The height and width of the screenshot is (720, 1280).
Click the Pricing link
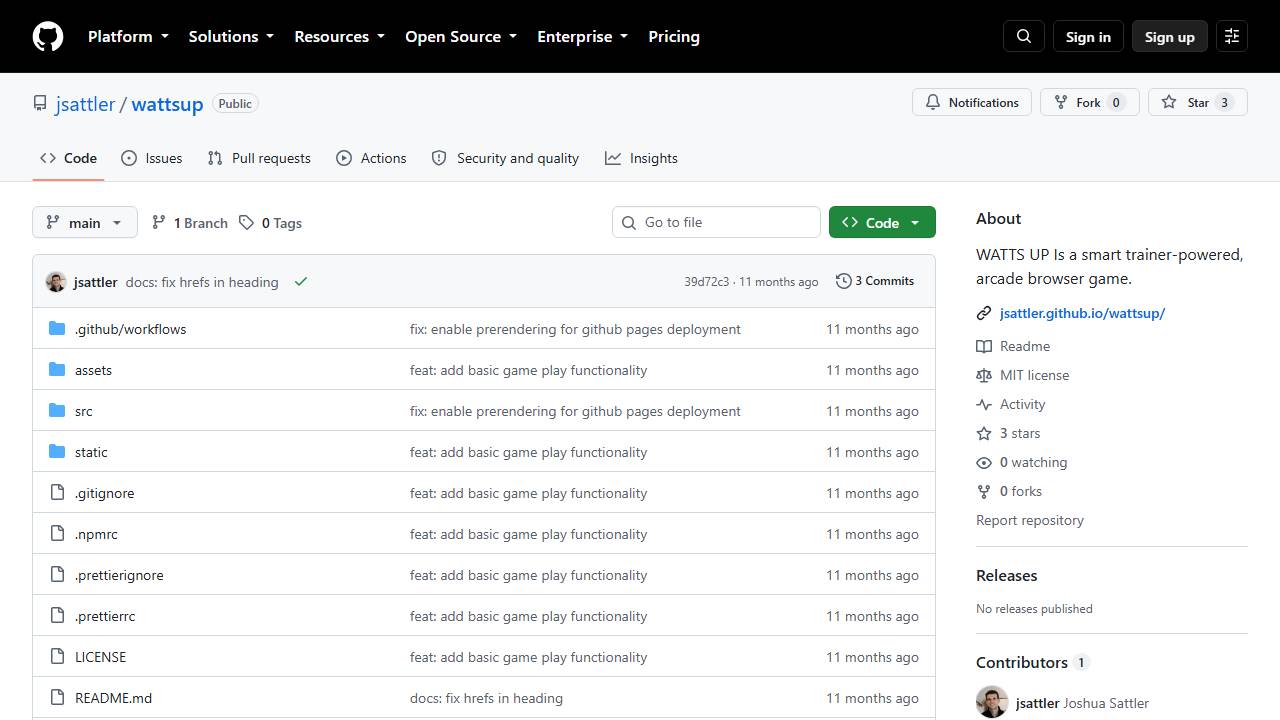click(674, 36)
